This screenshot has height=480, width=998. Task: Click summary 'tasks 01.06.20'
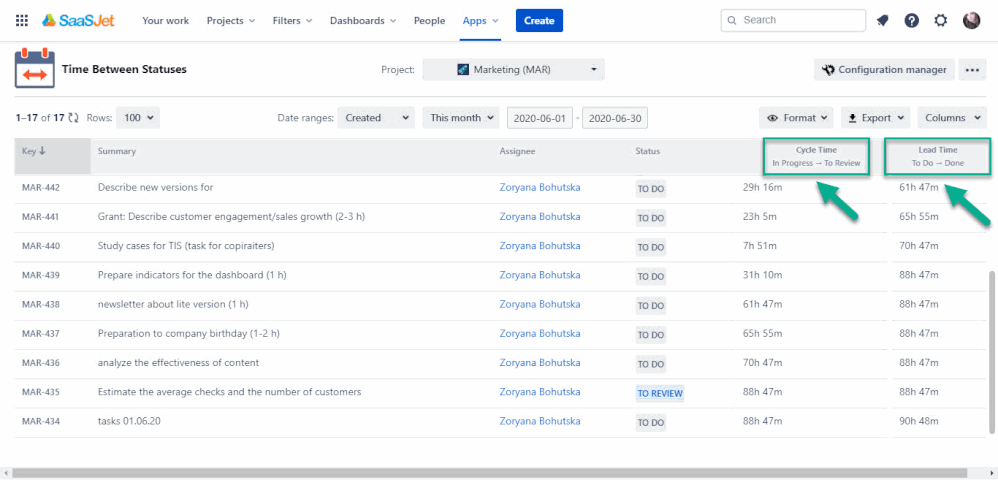click(x=129, y=421)
